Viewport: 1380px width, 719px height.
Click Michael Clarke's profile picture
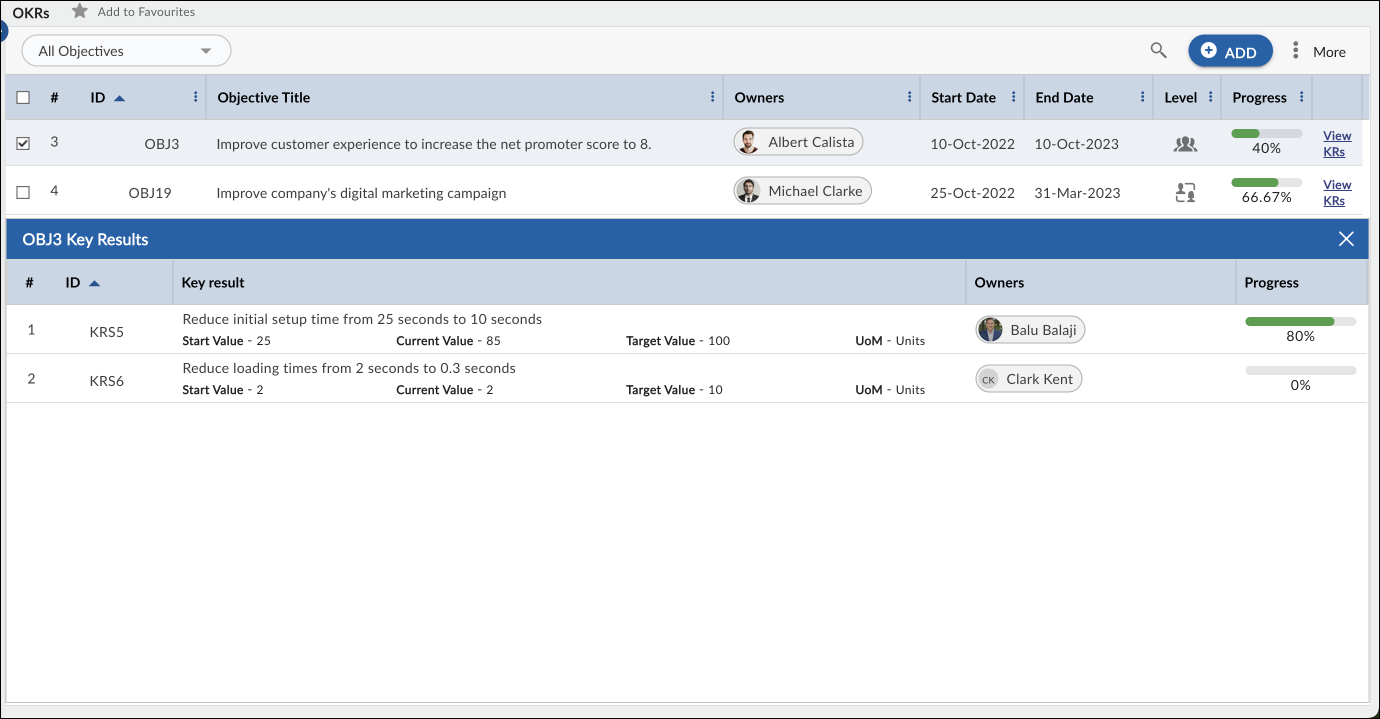coord(748,190)
